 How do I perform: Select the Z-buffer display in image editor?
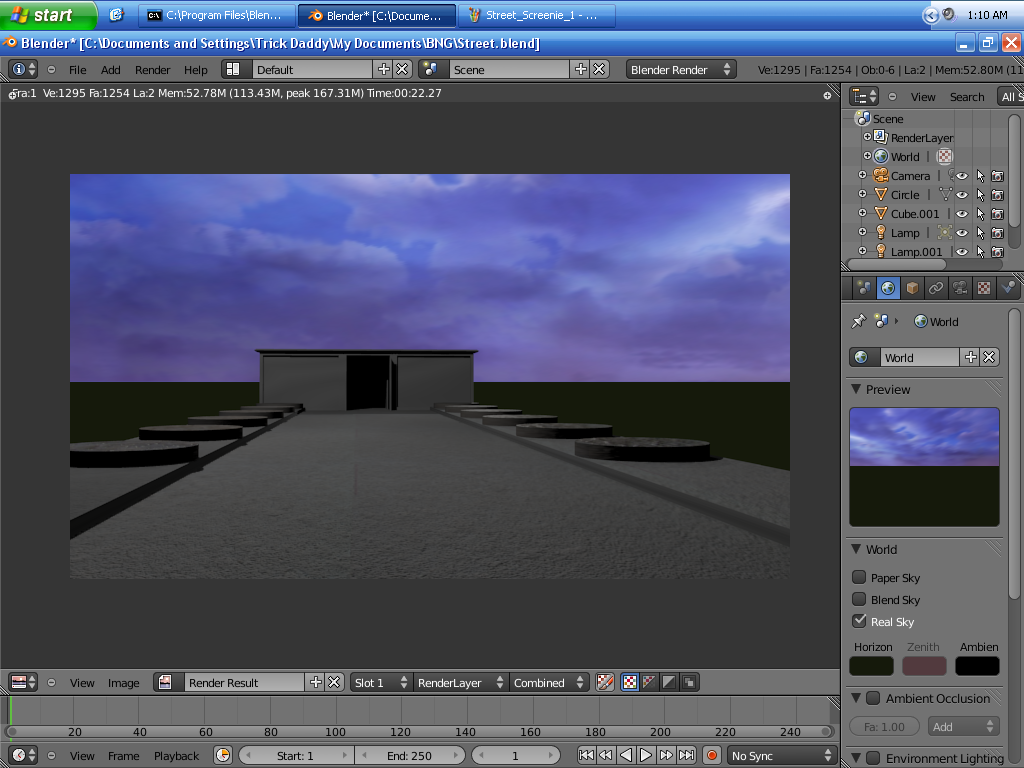tap(668, 682)
